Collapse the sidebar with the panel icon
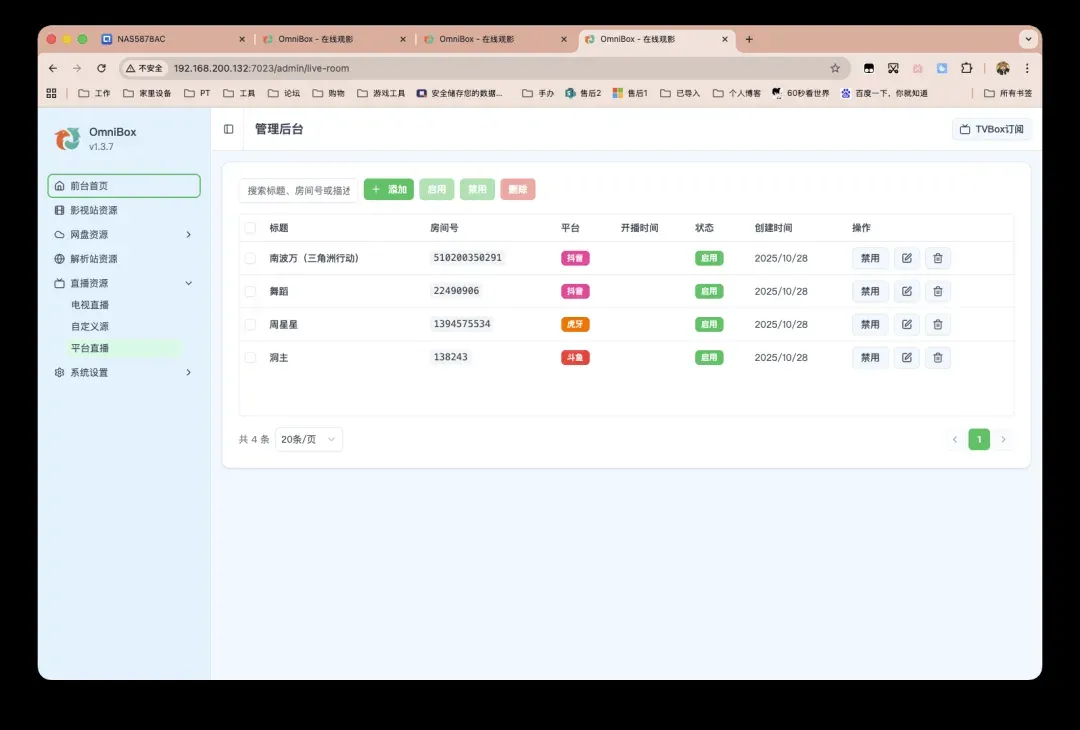 [x=229, y=129]
